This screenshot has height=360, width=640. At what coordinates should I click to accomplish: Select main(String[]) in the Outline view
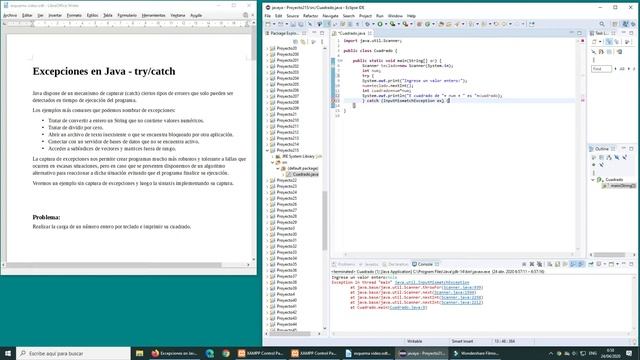619,186
